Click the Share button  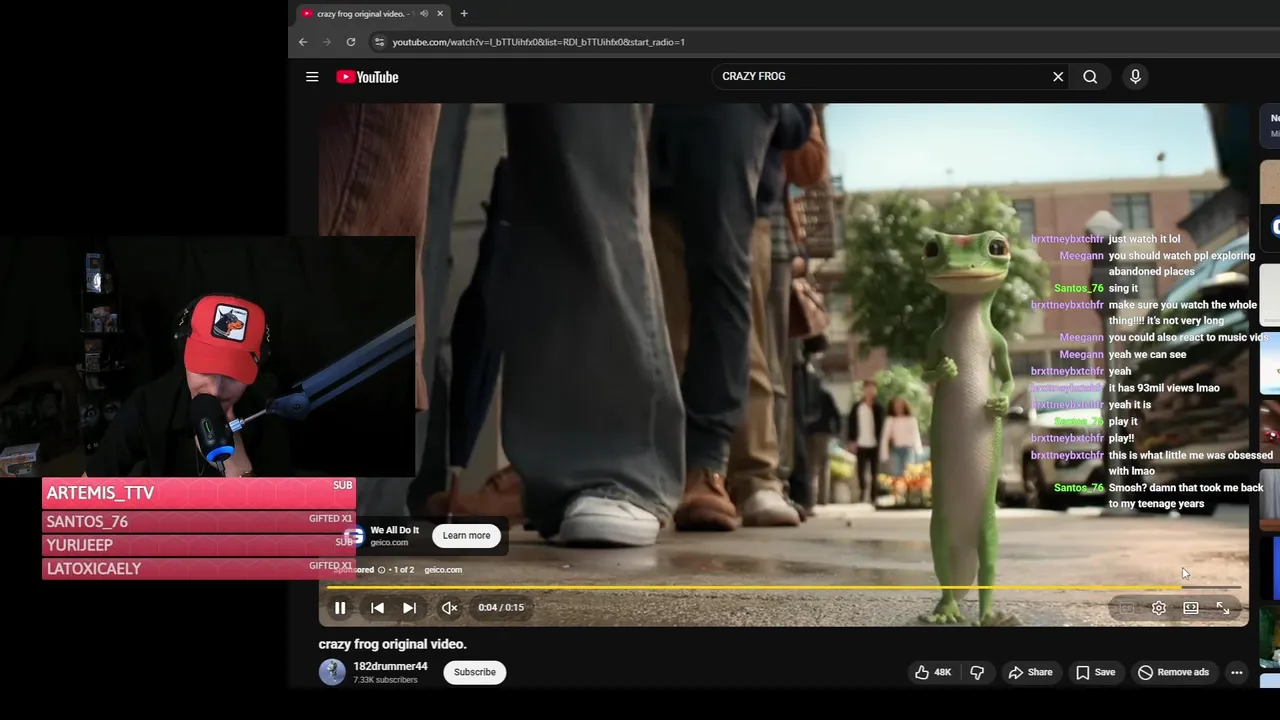pos(1030,672)
